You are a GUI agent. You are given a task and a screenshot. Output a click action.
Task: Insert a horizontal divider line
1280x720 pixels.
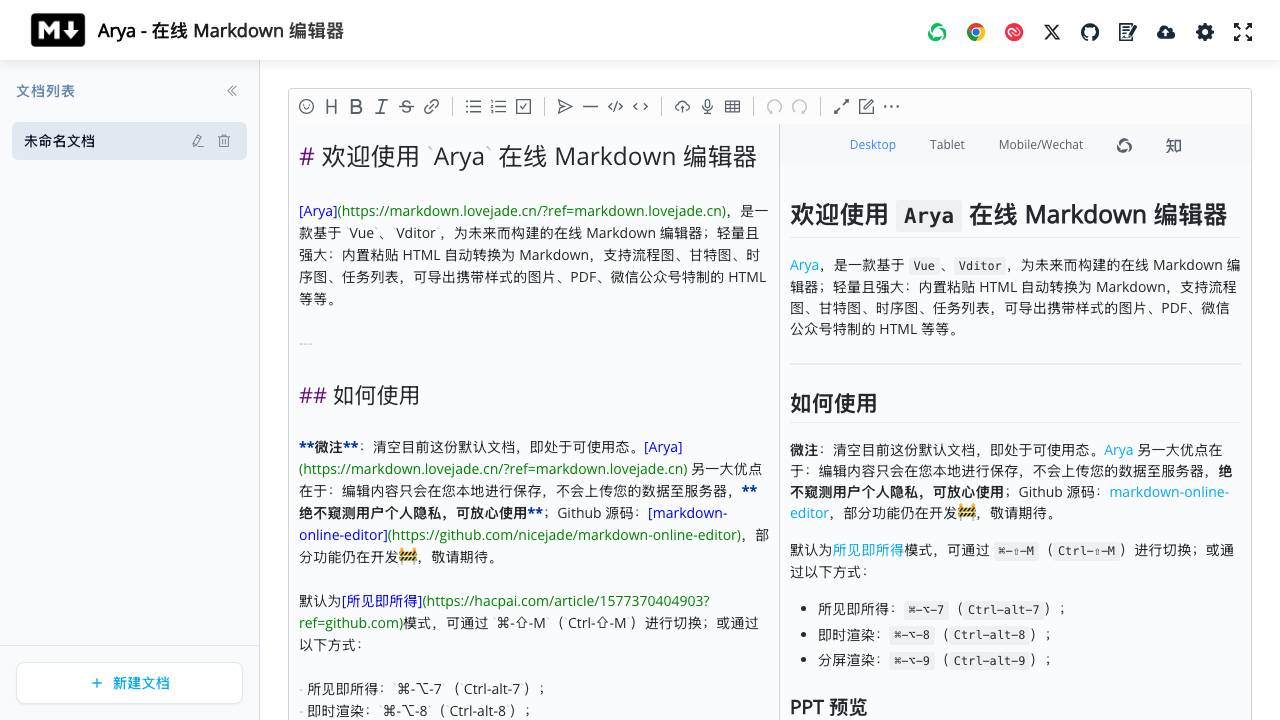pyautogui.click(x=590, y=106)
